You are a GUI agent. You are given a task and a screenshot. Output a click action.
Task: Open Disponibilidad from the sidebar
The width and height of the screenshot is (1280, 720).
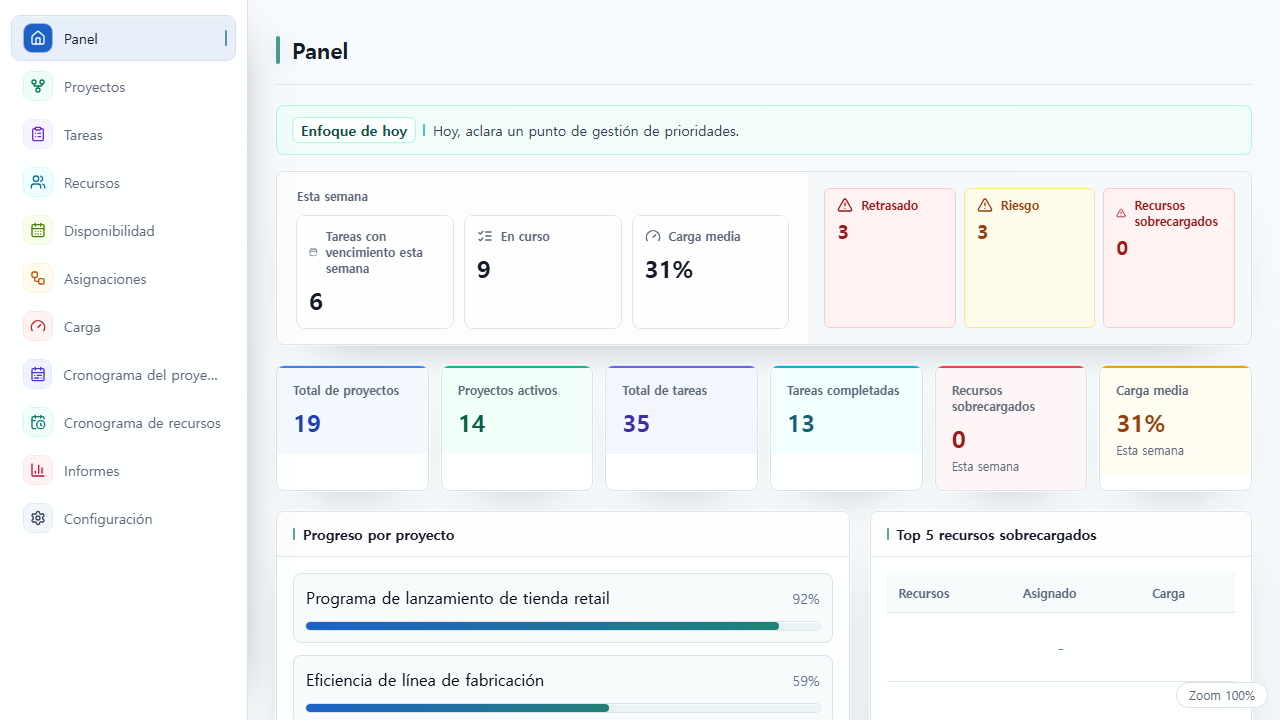pyautogui.click(x=123, y=231)
